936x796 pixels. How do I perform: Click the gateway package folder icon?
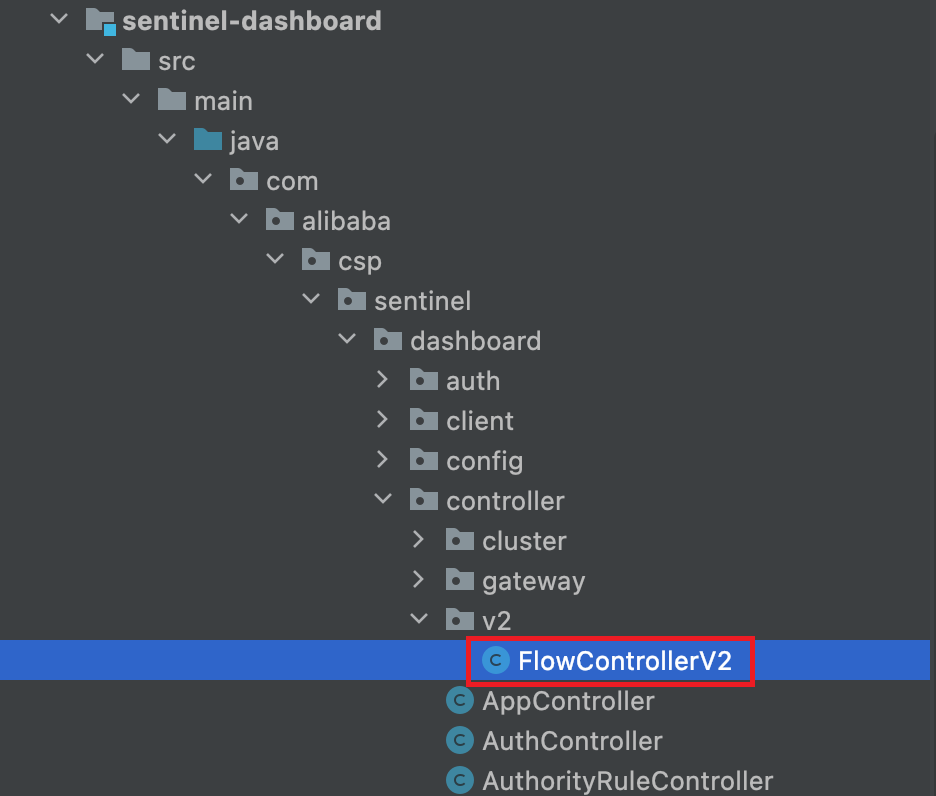(x=460, y=579)
